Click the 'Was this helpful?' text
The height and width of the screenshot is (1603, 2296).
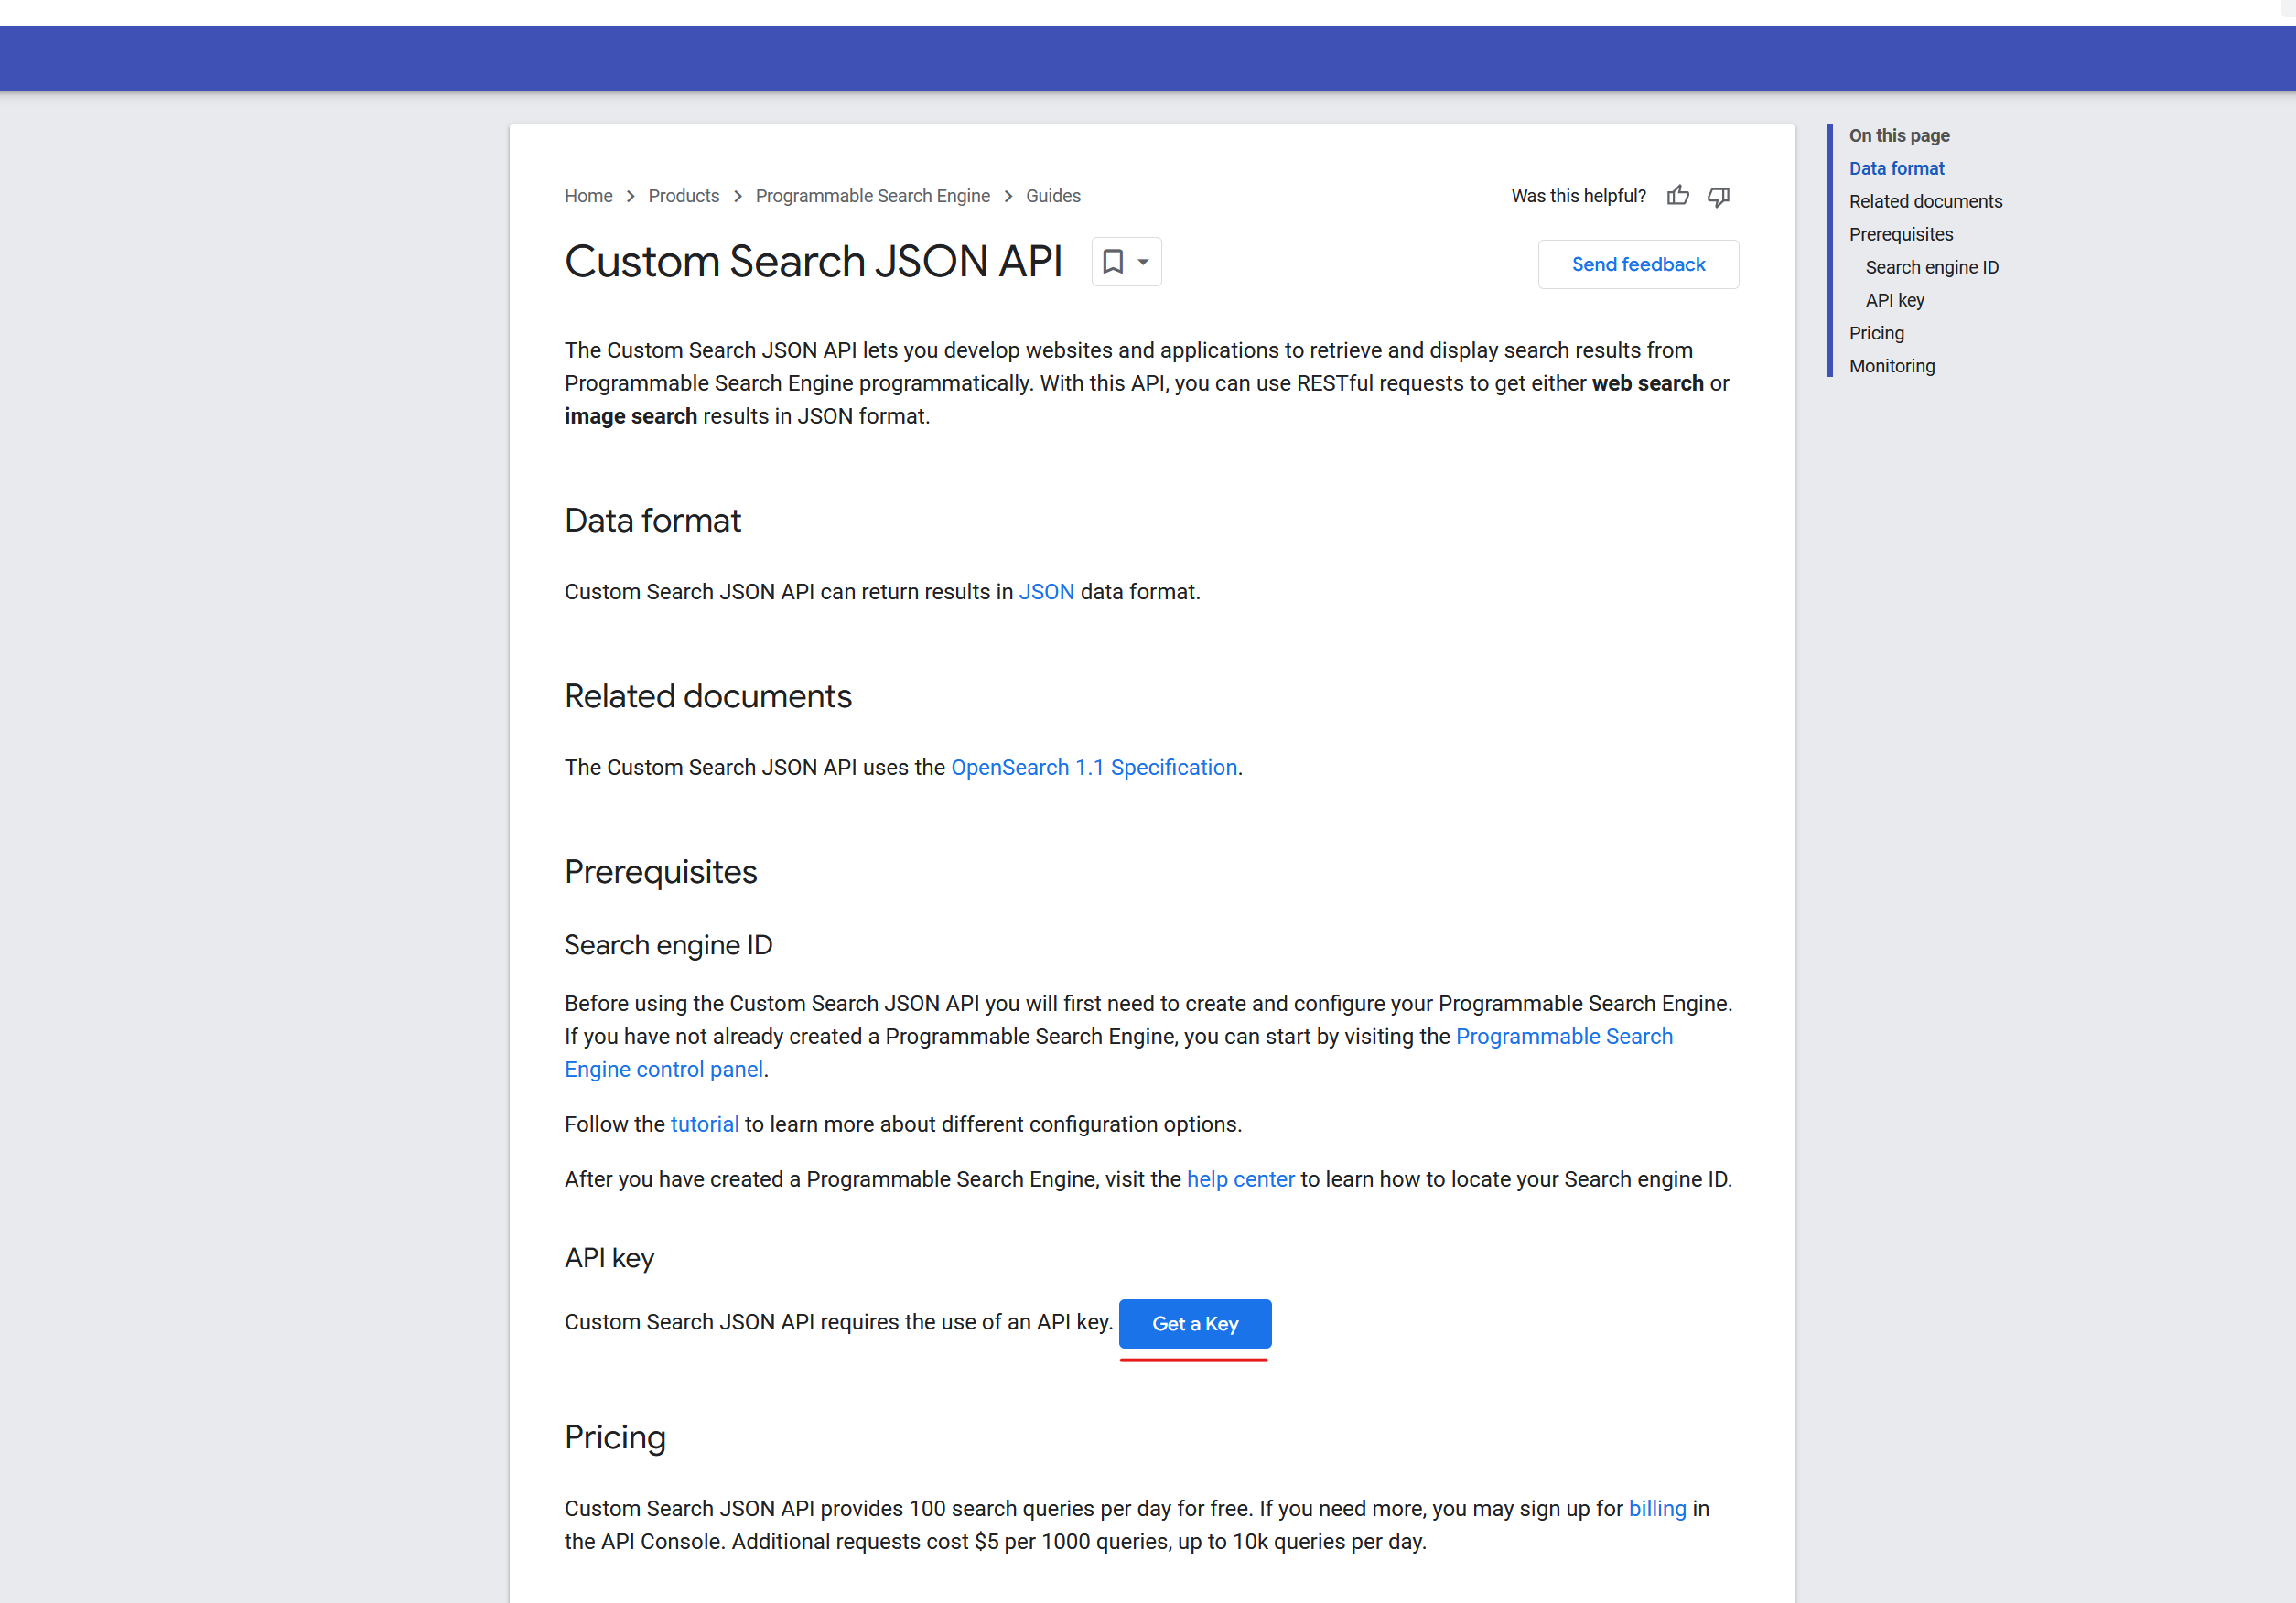[x=1578, y=196]
